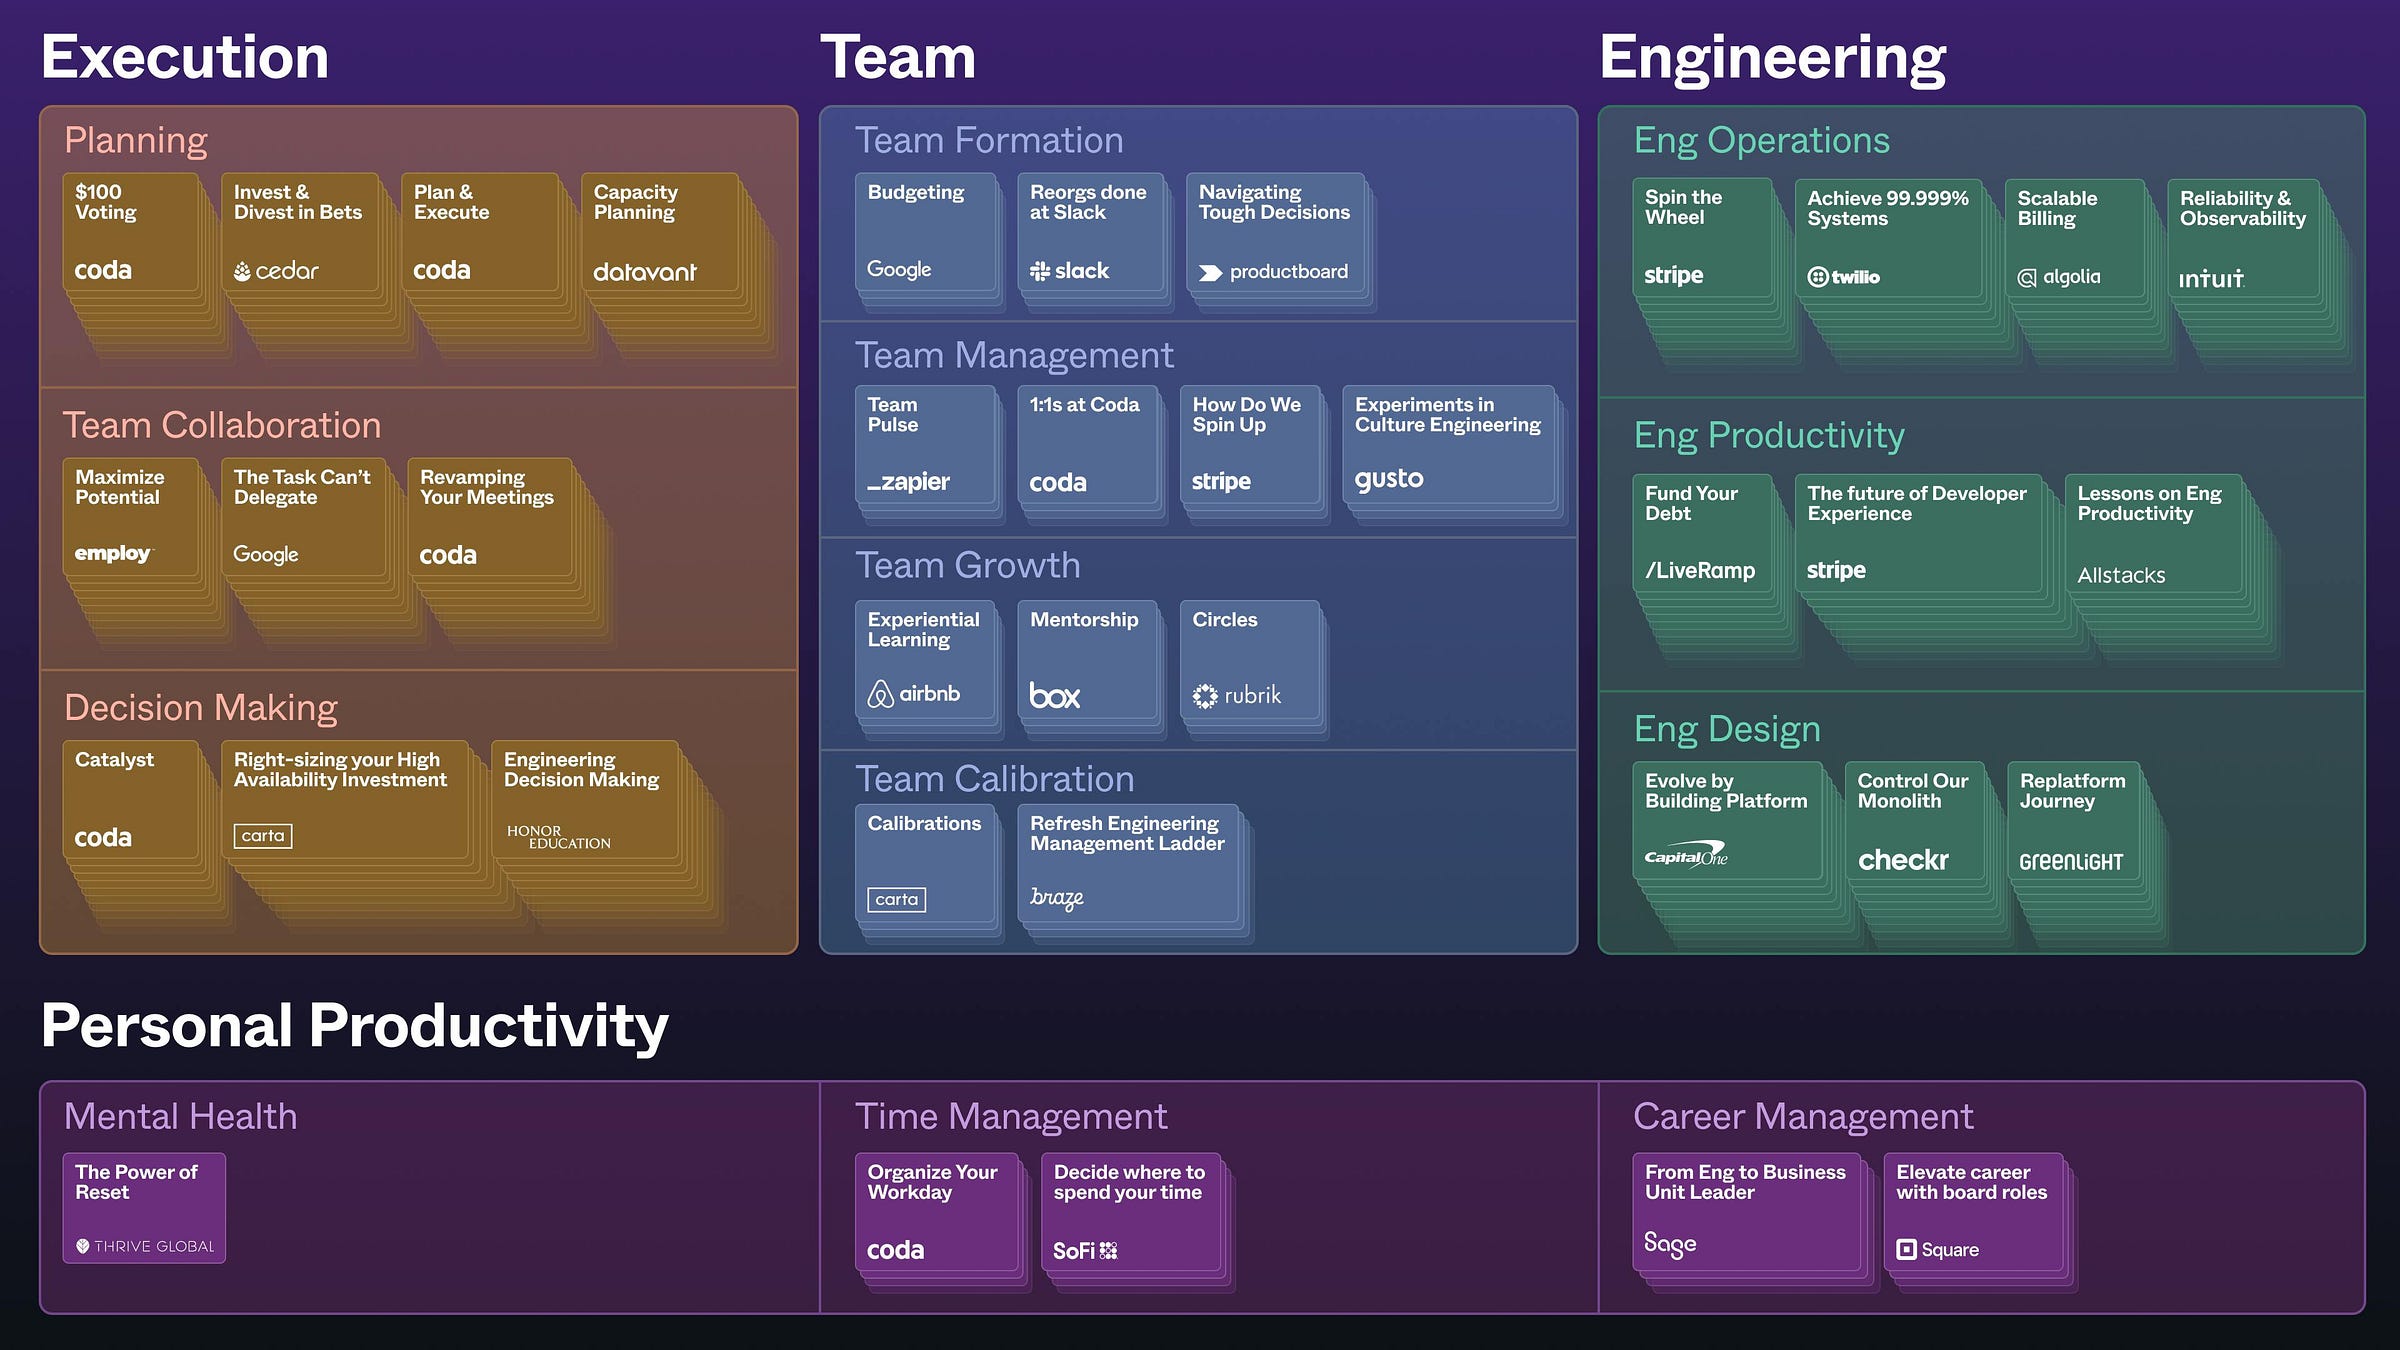Open the Spin the Wheel card
Screen dimensions: 2400x1350
click(1702, 238)
